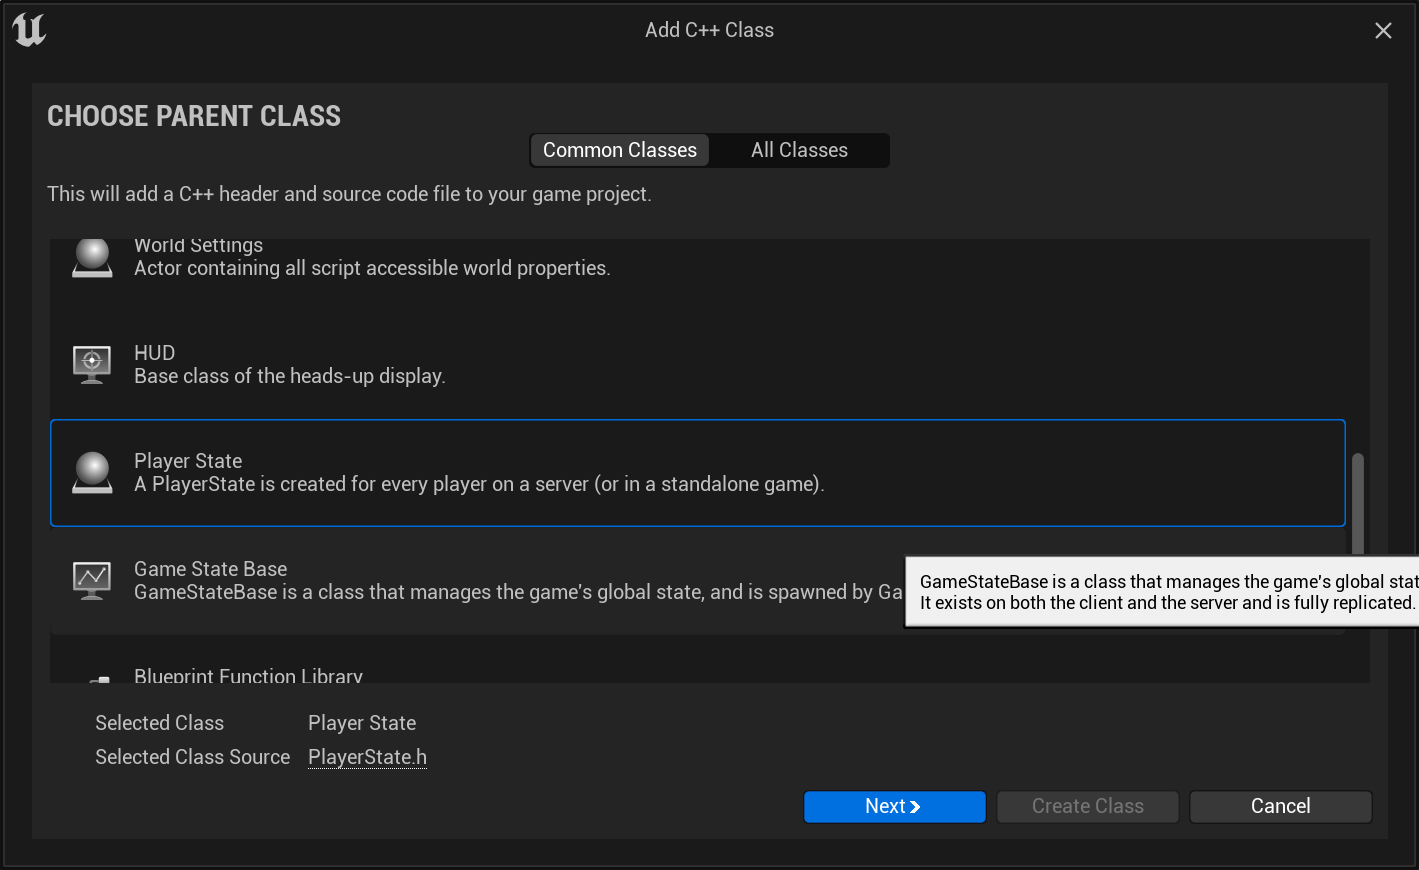Click the Next button

894,806
